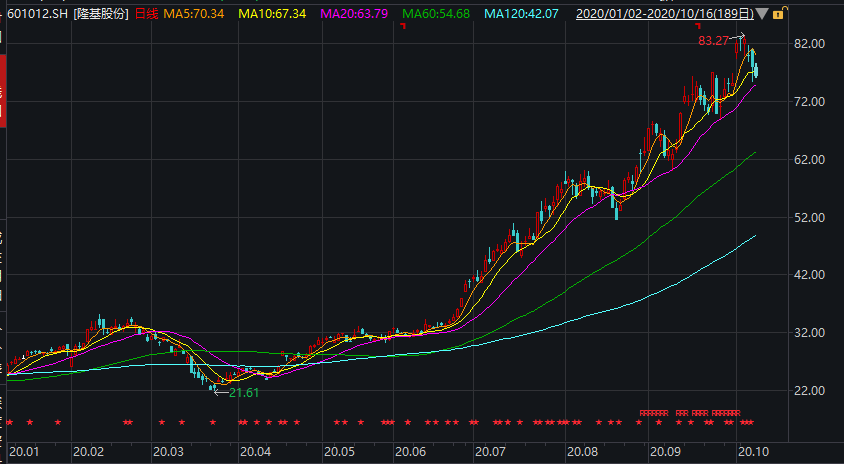Screen dimensions: 844x464
Task: Select the 日线 period label
Action: coord(146,15)
